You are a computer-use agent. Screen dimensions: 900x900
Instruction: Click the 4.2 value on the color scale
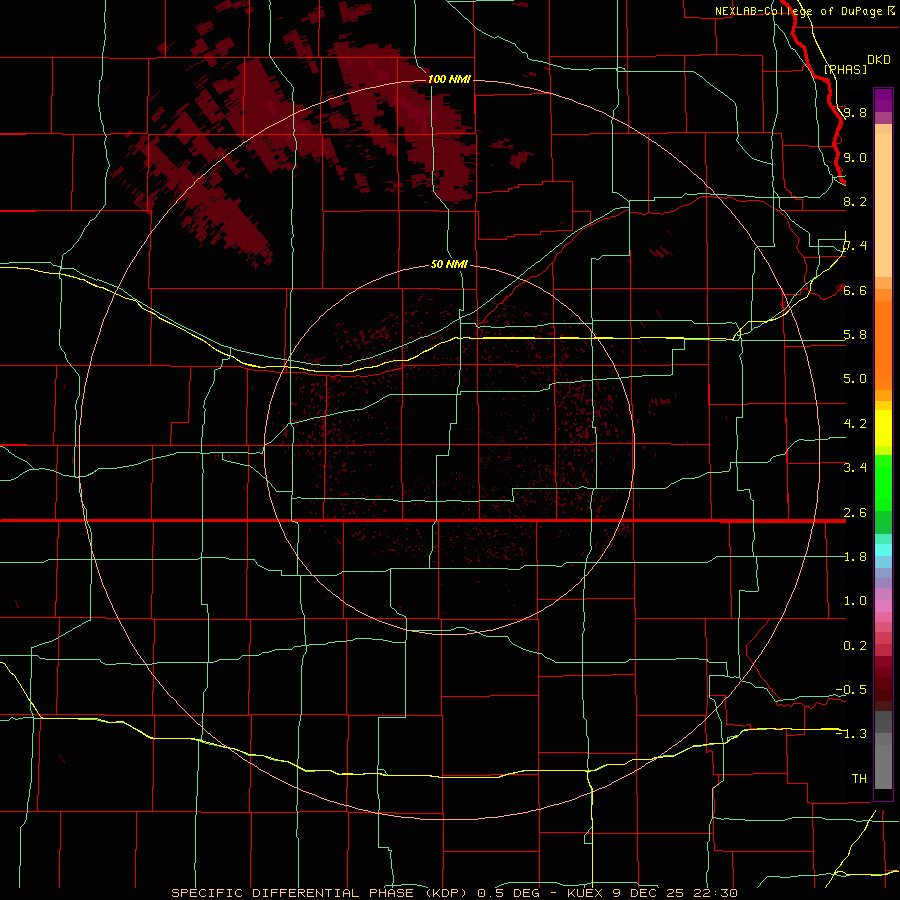point(855,424)
